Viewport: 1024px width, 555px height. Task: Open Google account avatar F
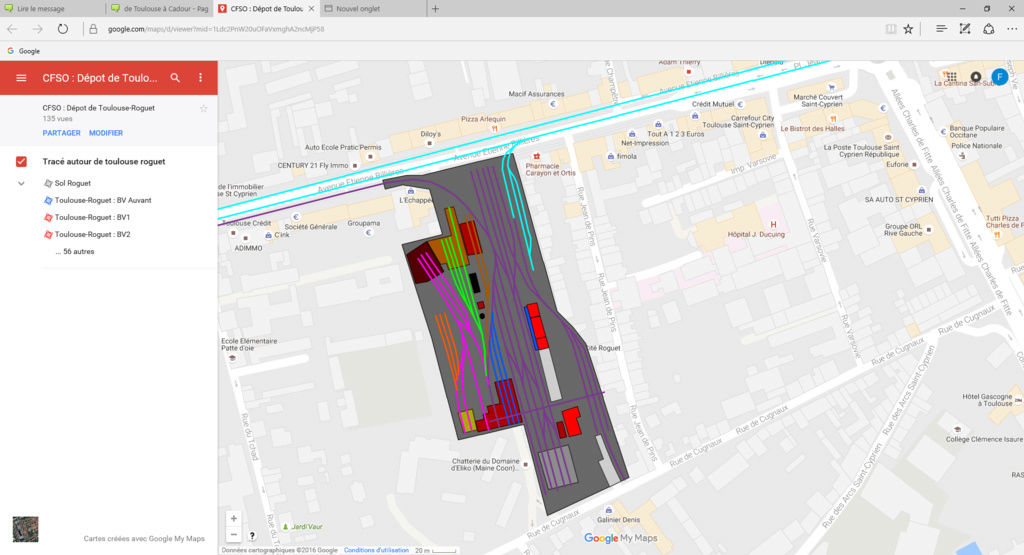click(x=999, y=77)
